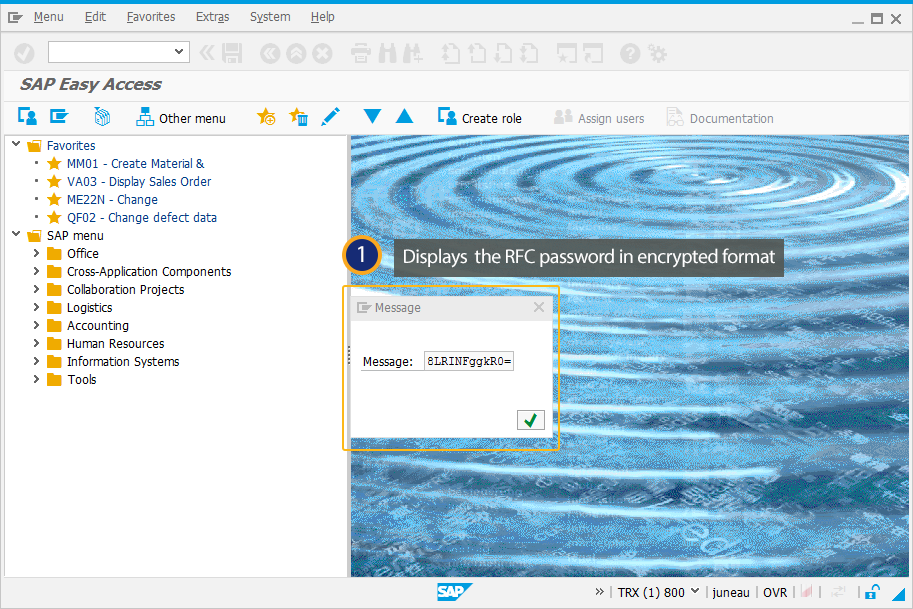Click the SAP Business Workplace icon
The width and height of the screenshot is (913, 609).
(x=102, y=117)
